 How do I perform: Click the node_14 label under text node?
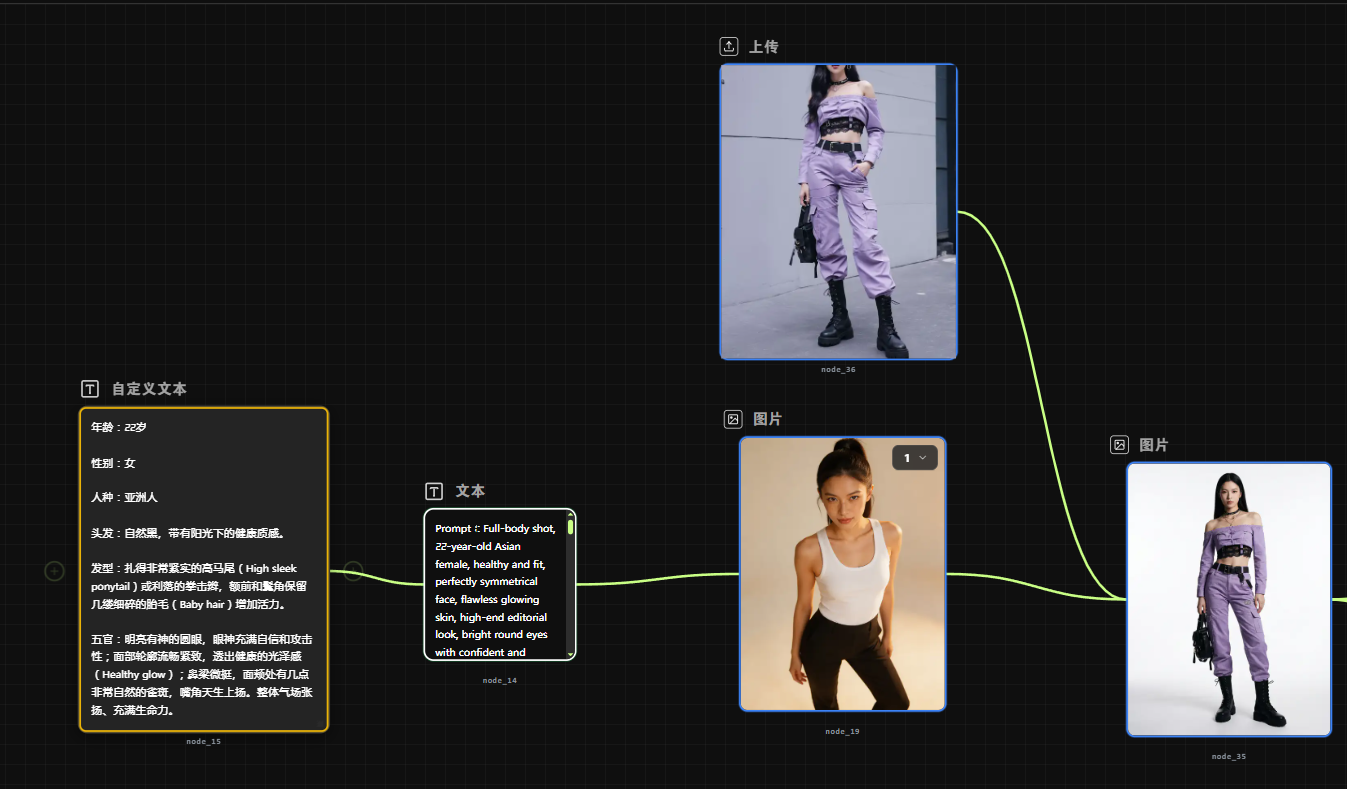coord(500,680)
